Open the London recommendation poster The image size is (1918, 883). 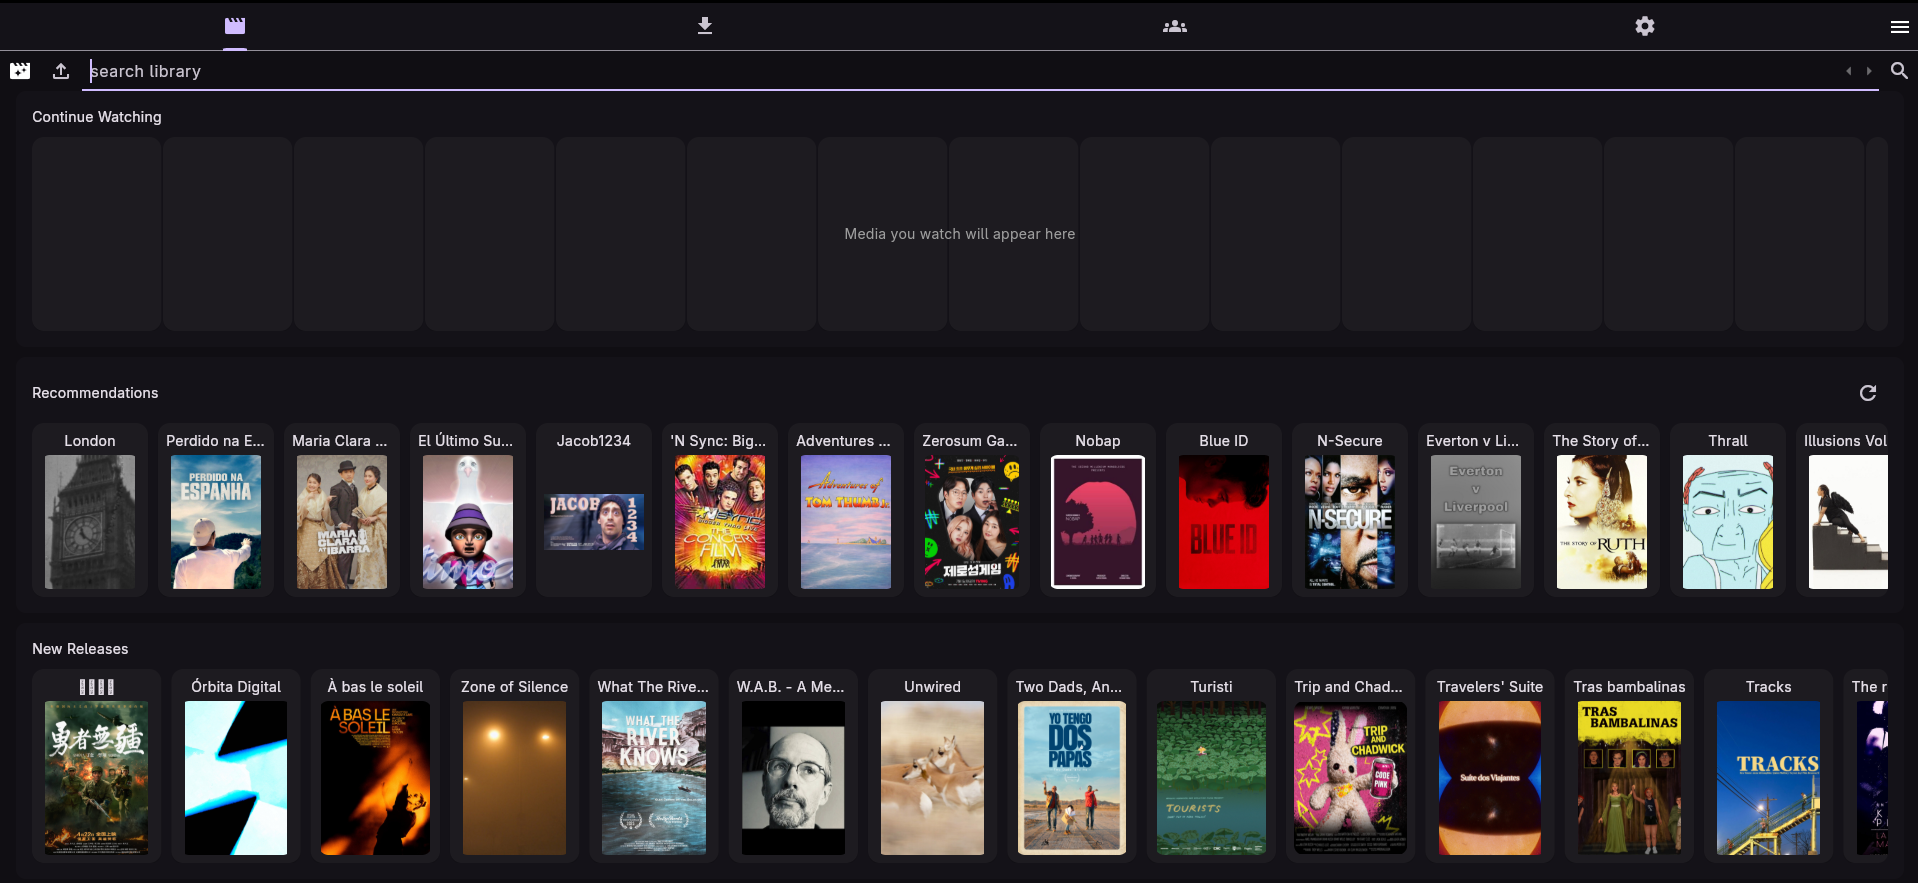pyautogui.click(x=90, y=522)
